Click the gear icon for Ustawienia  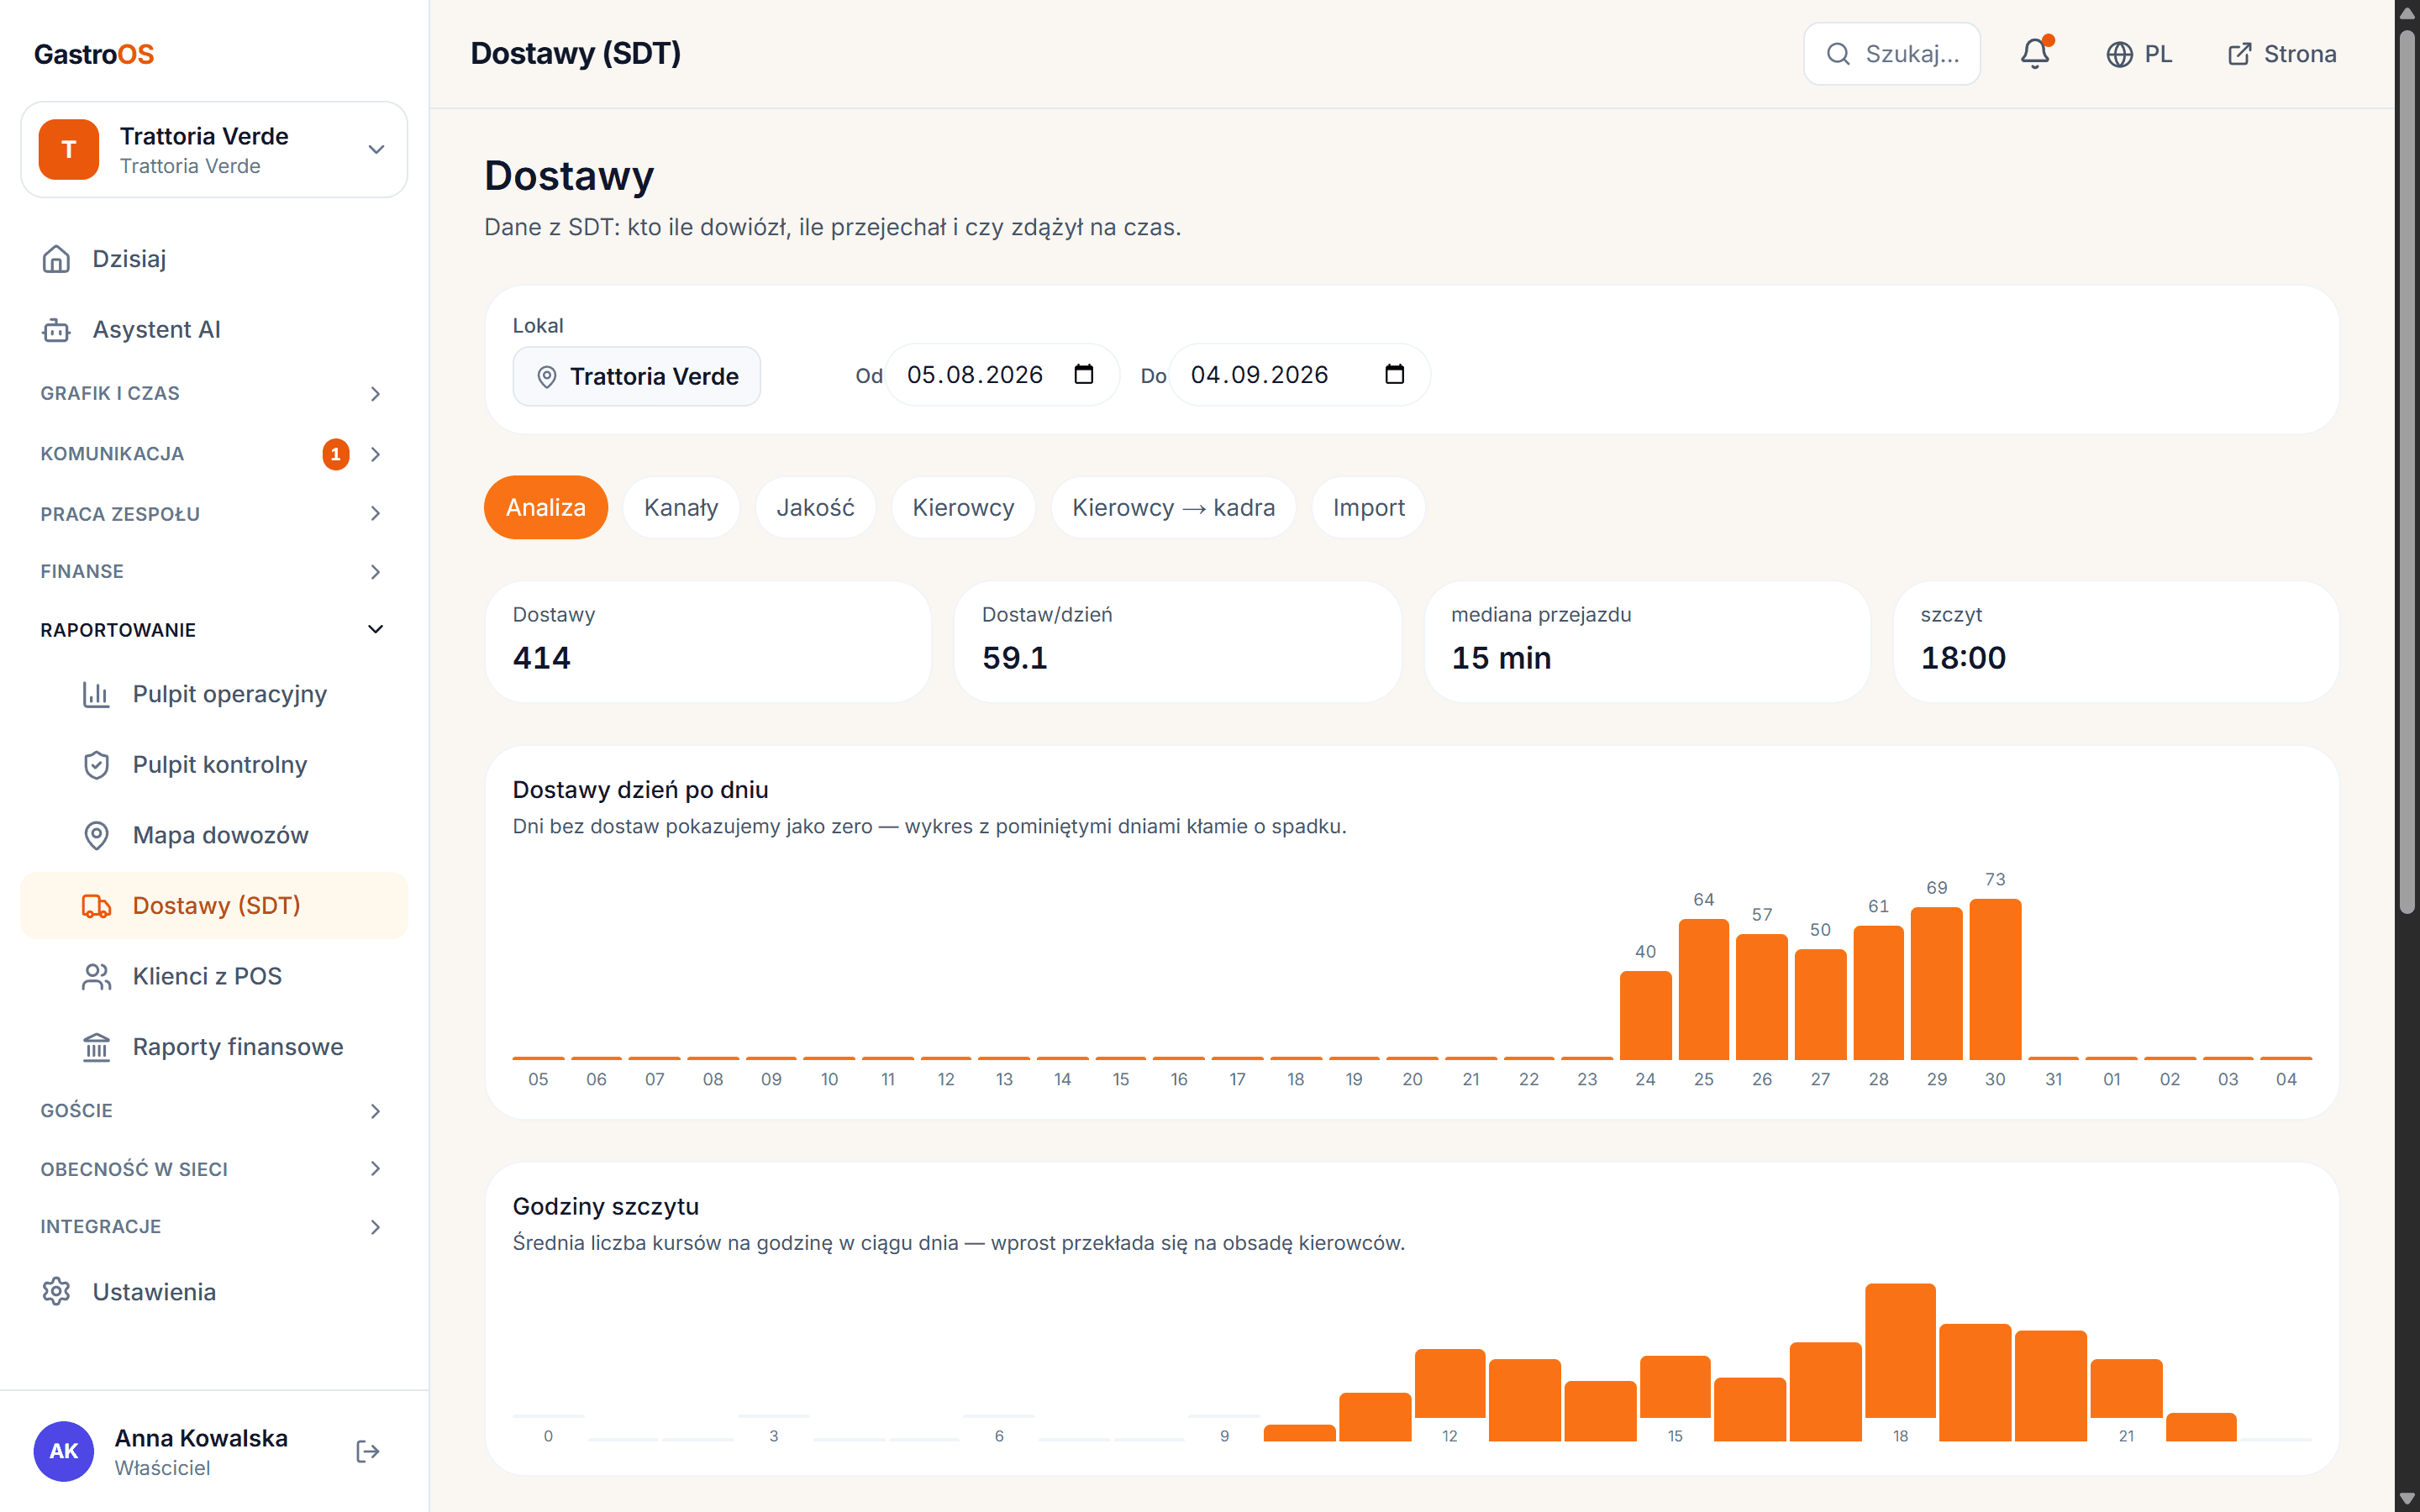(56, 1292)
